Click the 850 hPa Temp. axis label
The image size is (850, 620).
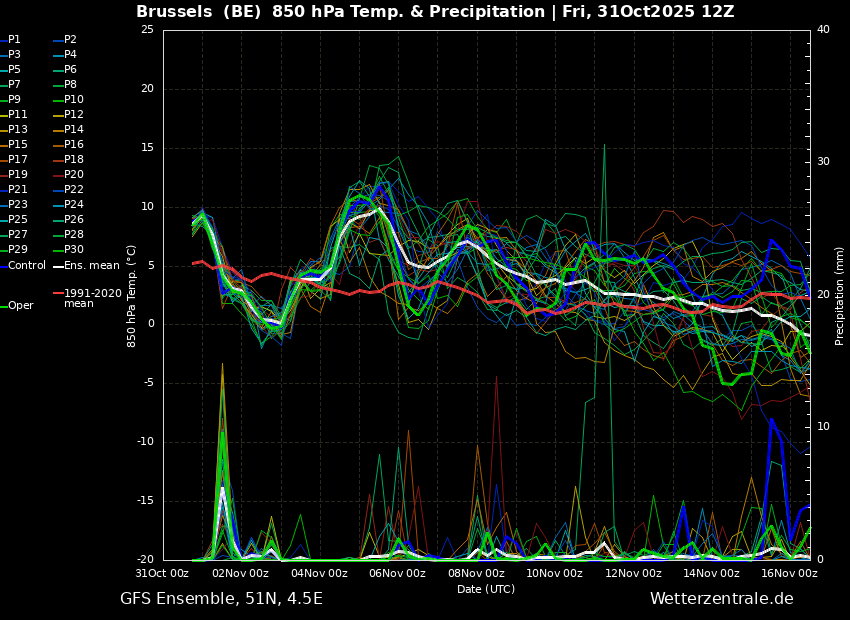point(131,296)
